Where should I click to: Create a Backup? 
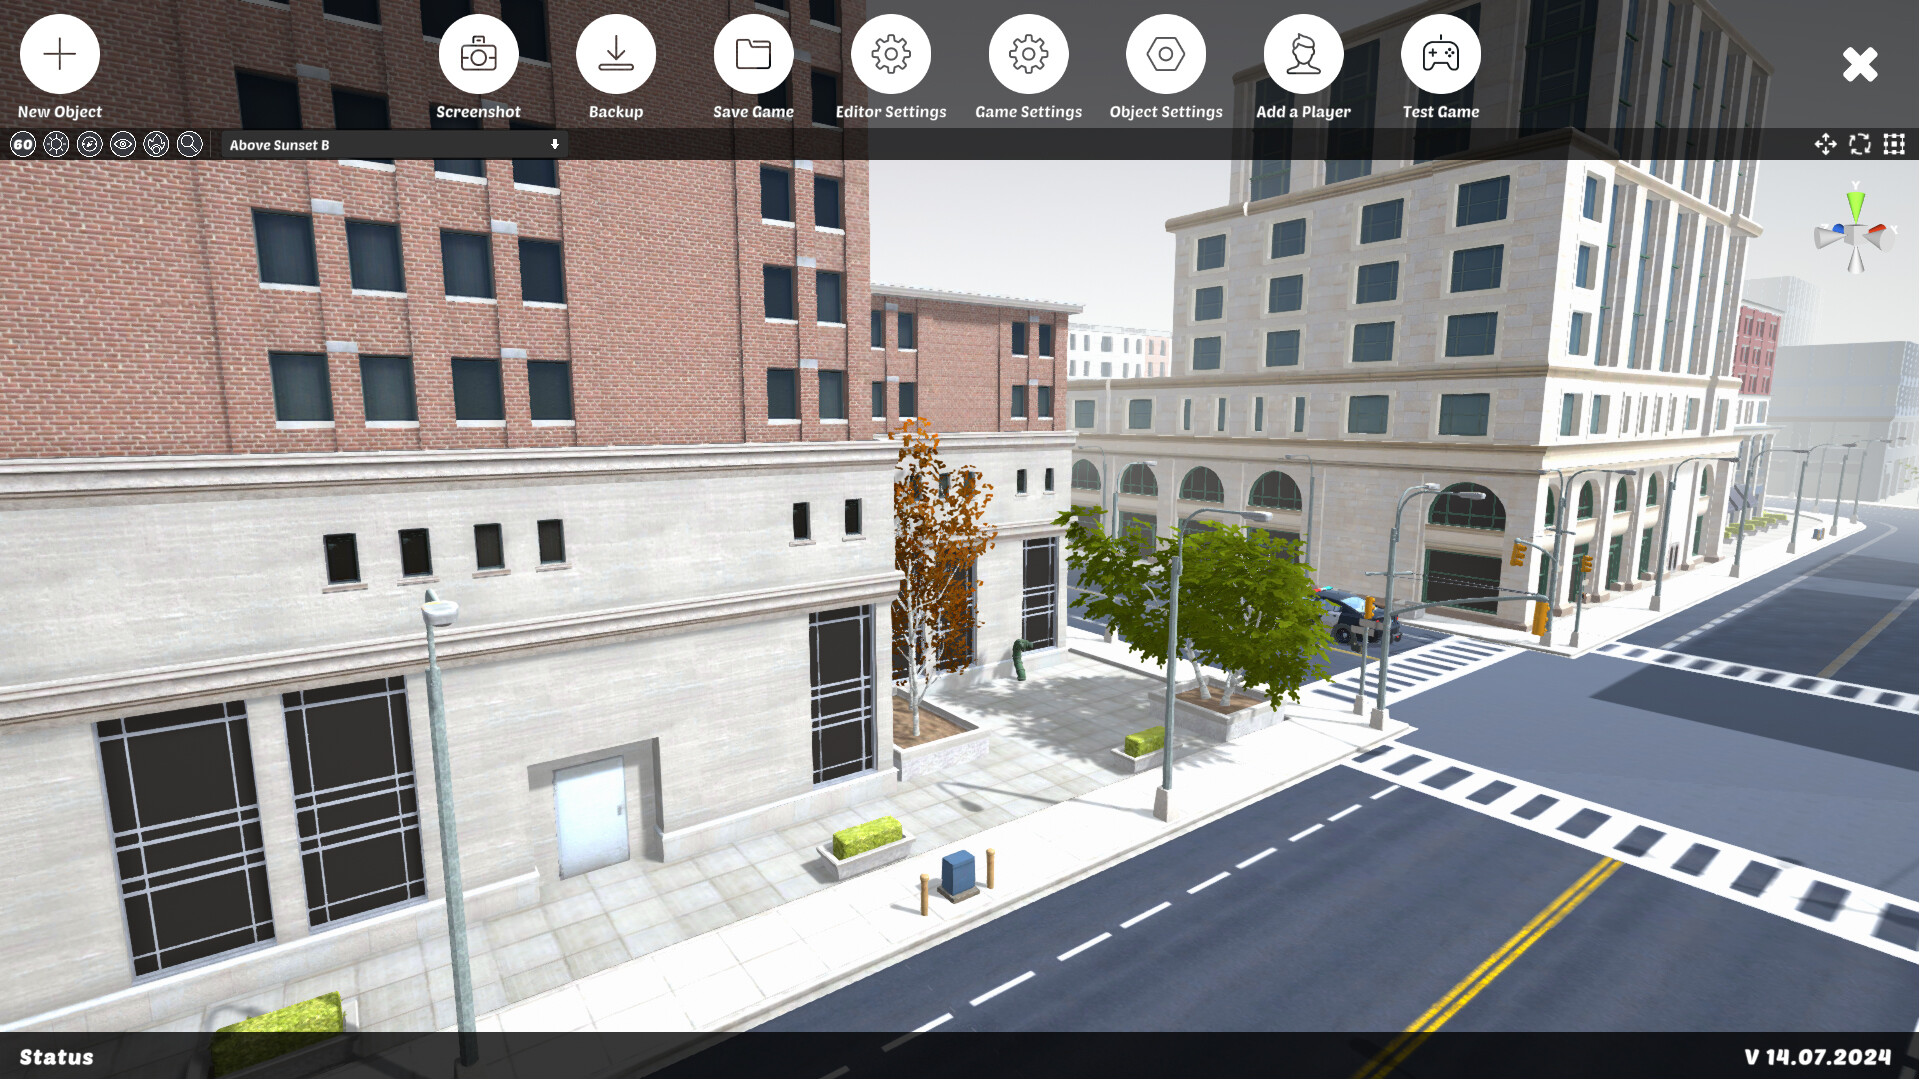615,55
